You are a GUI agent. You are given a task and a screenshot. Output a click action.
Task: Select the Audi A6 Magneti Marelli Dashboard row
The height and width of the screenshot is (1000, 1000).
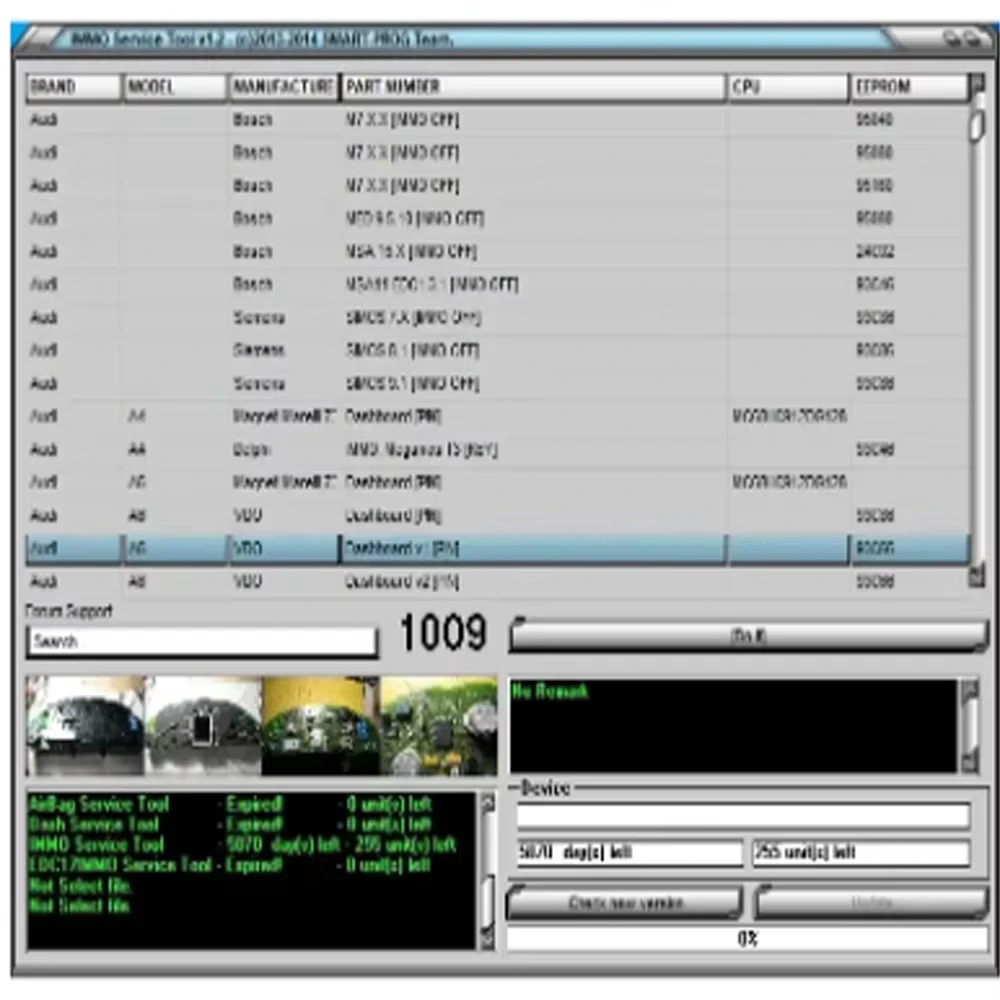point(497,482)
